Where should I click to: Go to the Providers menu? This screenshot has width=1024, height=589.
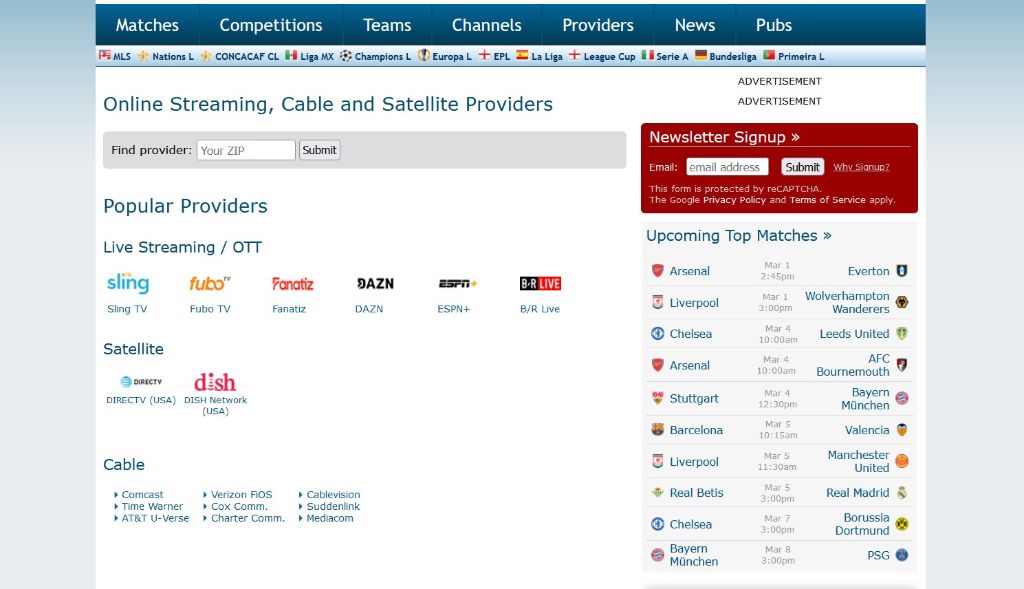(598, 25)
